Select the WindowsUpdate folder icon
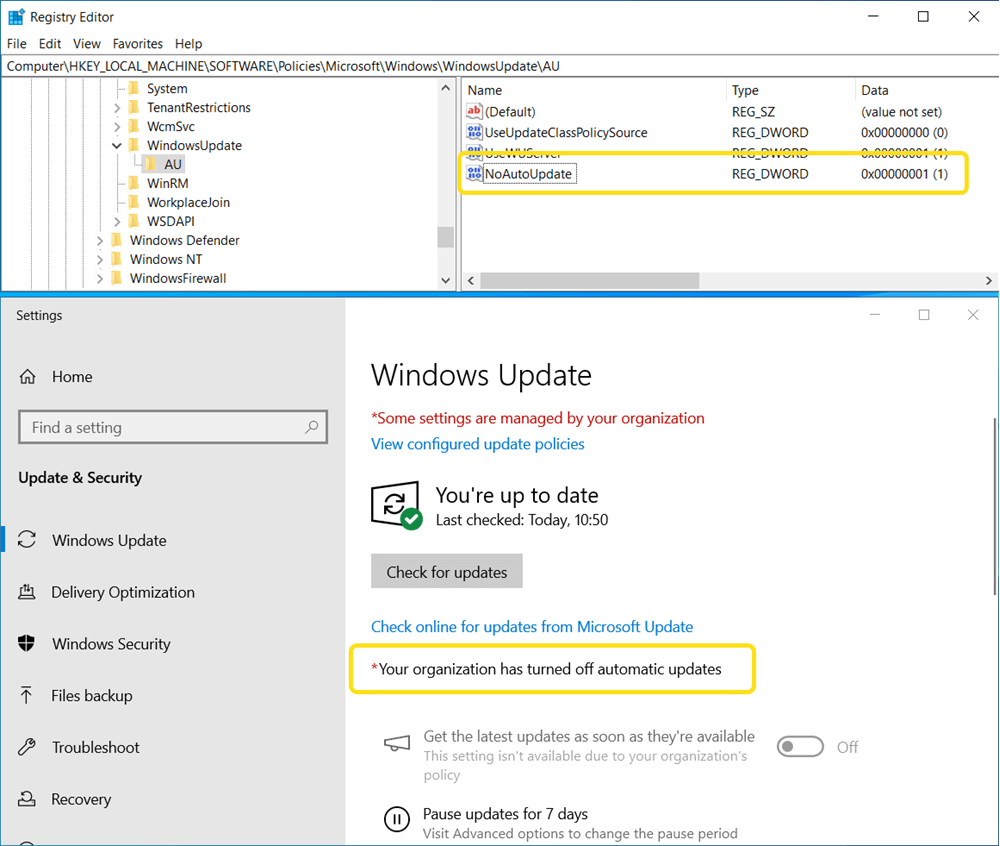Image resolution: width=1000 pixels, height=846 pixels. [x=133, y=145]
